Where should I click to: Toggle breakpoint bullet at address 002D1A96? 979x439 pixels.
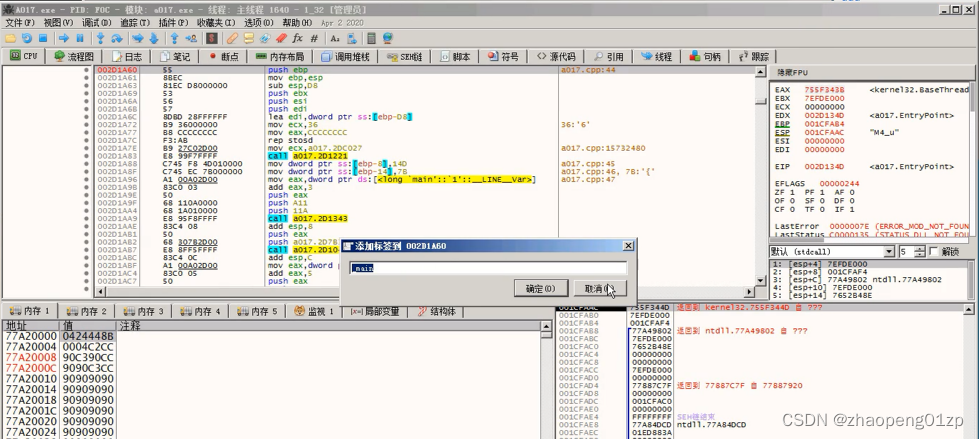coord(86,179)
